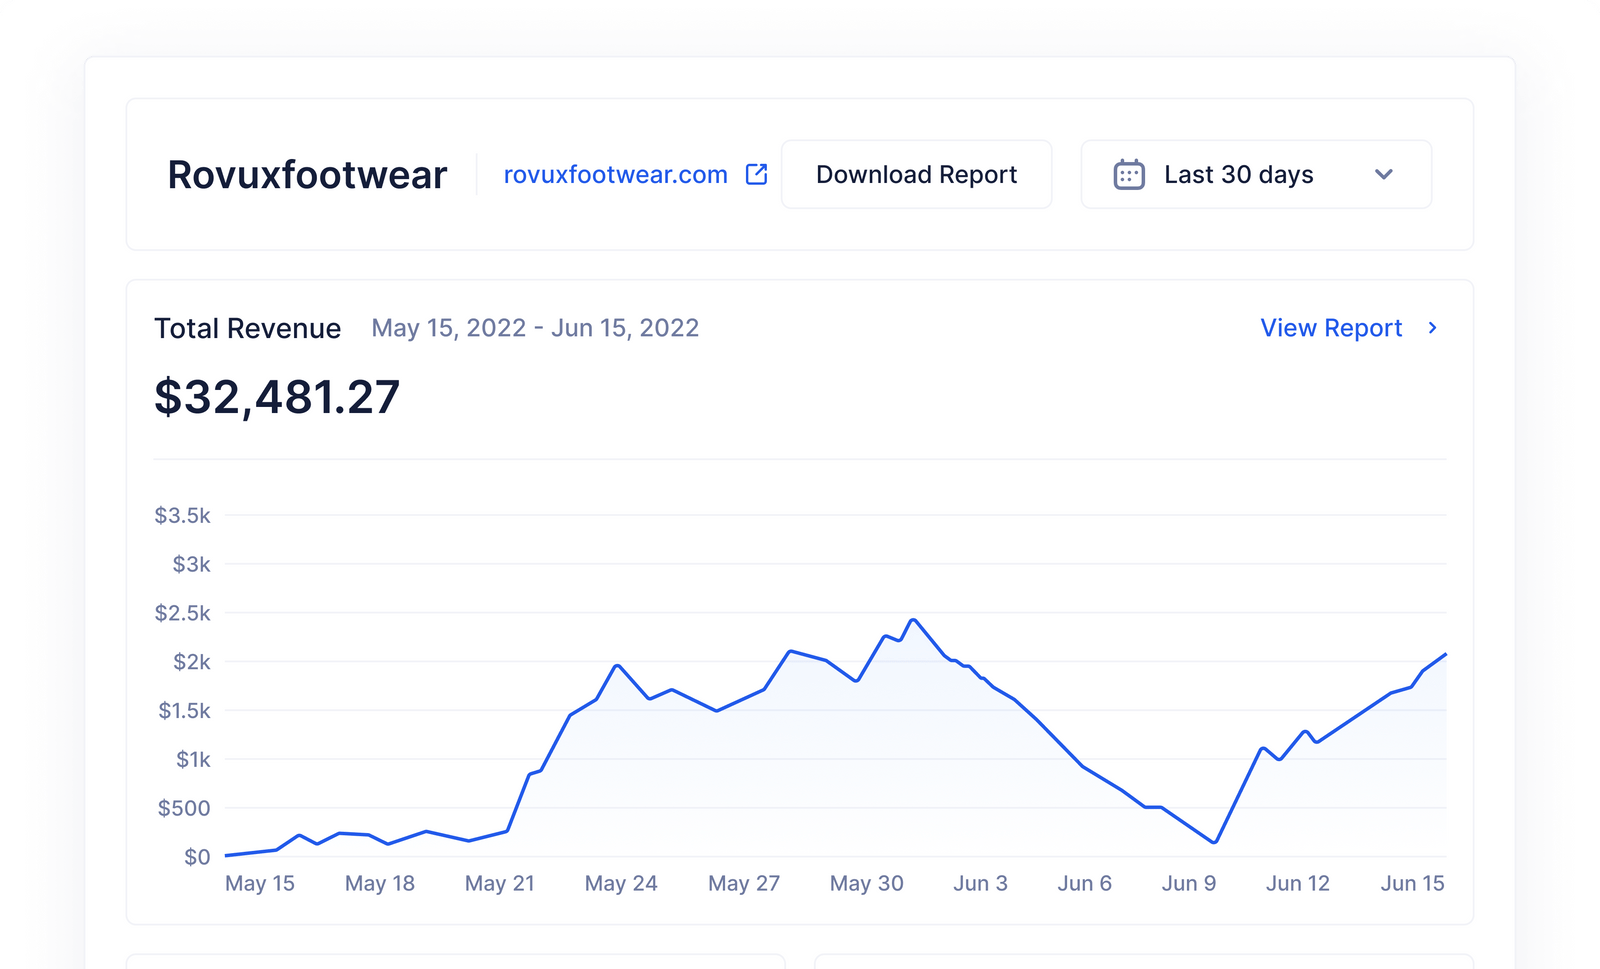Expand the date range chevron
The image size is (1600, 969).
pyautogui.click(x=1385, y=174)
